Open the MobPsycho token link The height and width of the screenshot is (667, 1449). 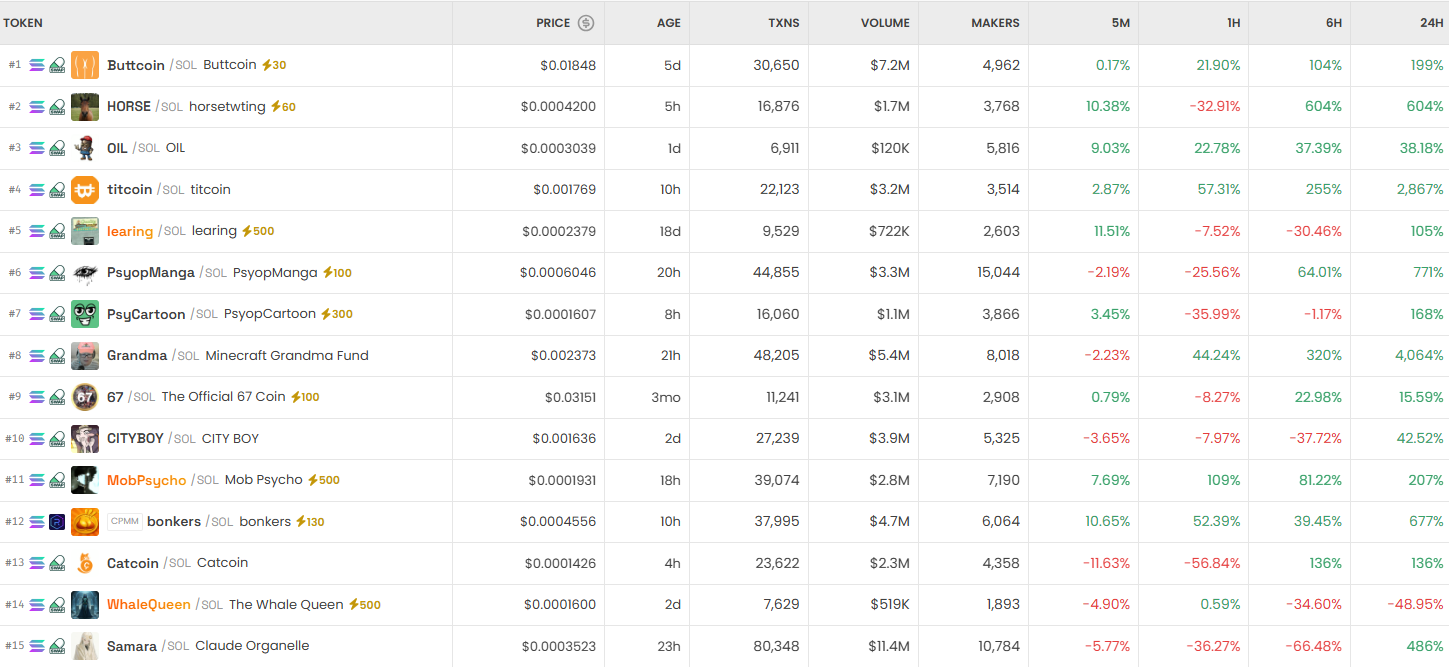146,480
